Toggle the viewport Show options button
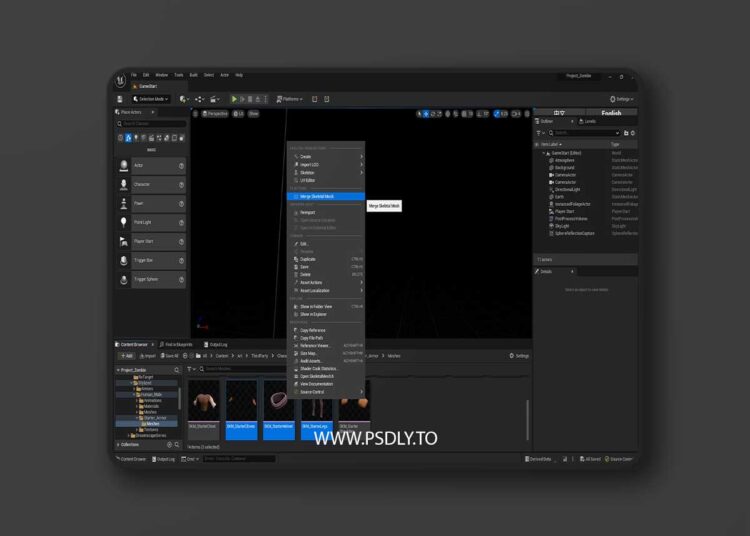The image size is (750, 536). tap(254, 114)
